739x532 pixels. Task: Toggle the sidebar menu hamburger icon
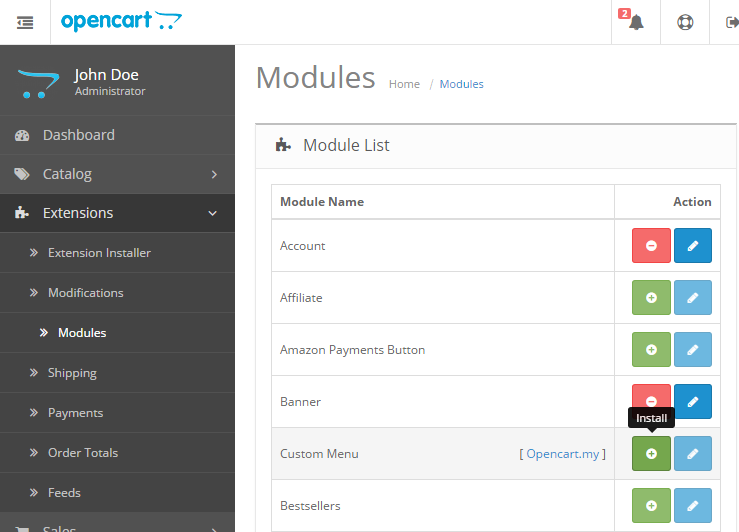pyautogui.click(x=25, y=22)
